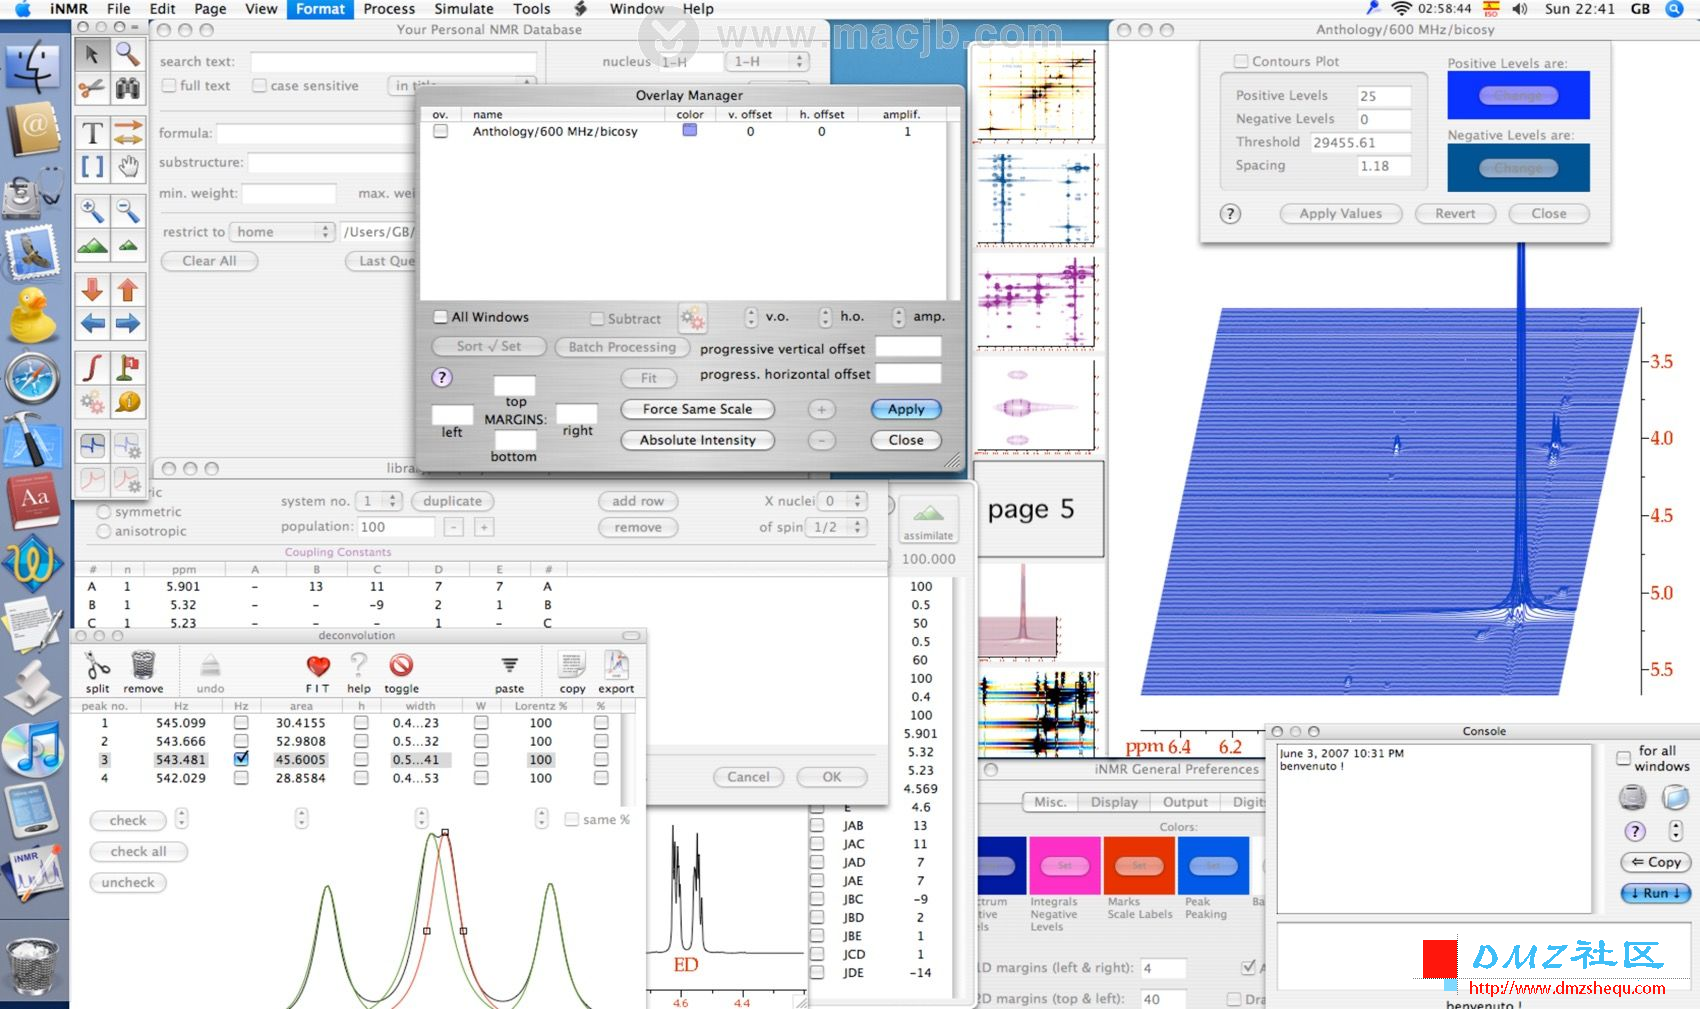The width and height of the screenshot is (1700, 1009).
Task: Open the of spin 1/2 dropdown
Action: (x=838, y=527)
